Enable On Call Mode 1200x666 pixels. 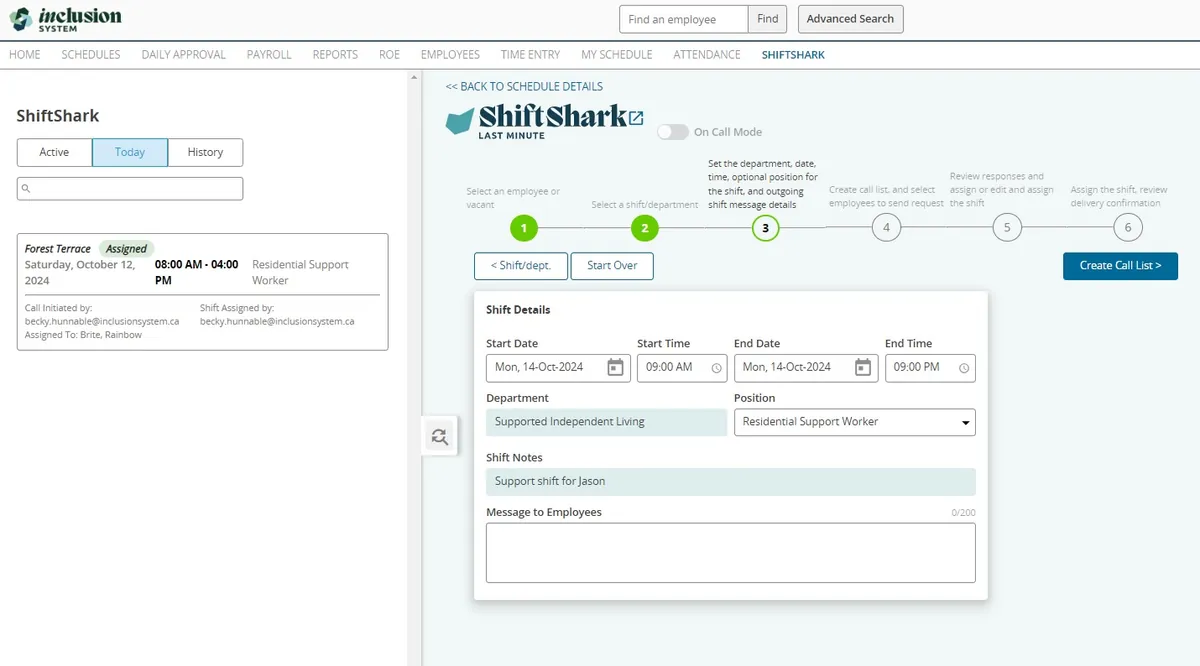(x=671, y=131)
